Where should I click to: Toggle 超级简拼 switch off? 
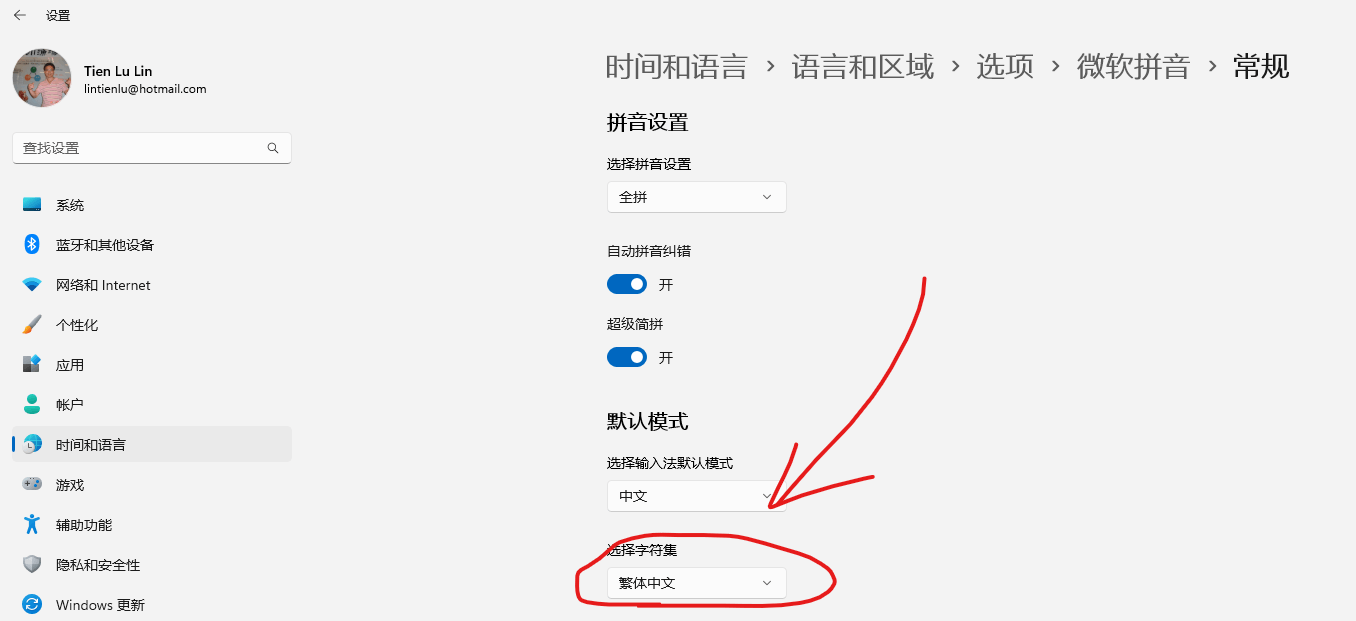coord(627,357)
